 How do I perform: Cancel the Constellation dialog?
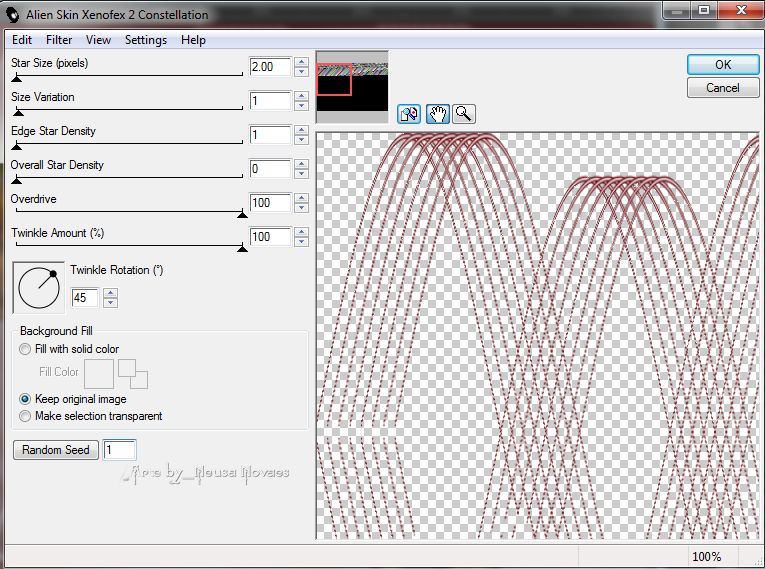tap(723, 88)
